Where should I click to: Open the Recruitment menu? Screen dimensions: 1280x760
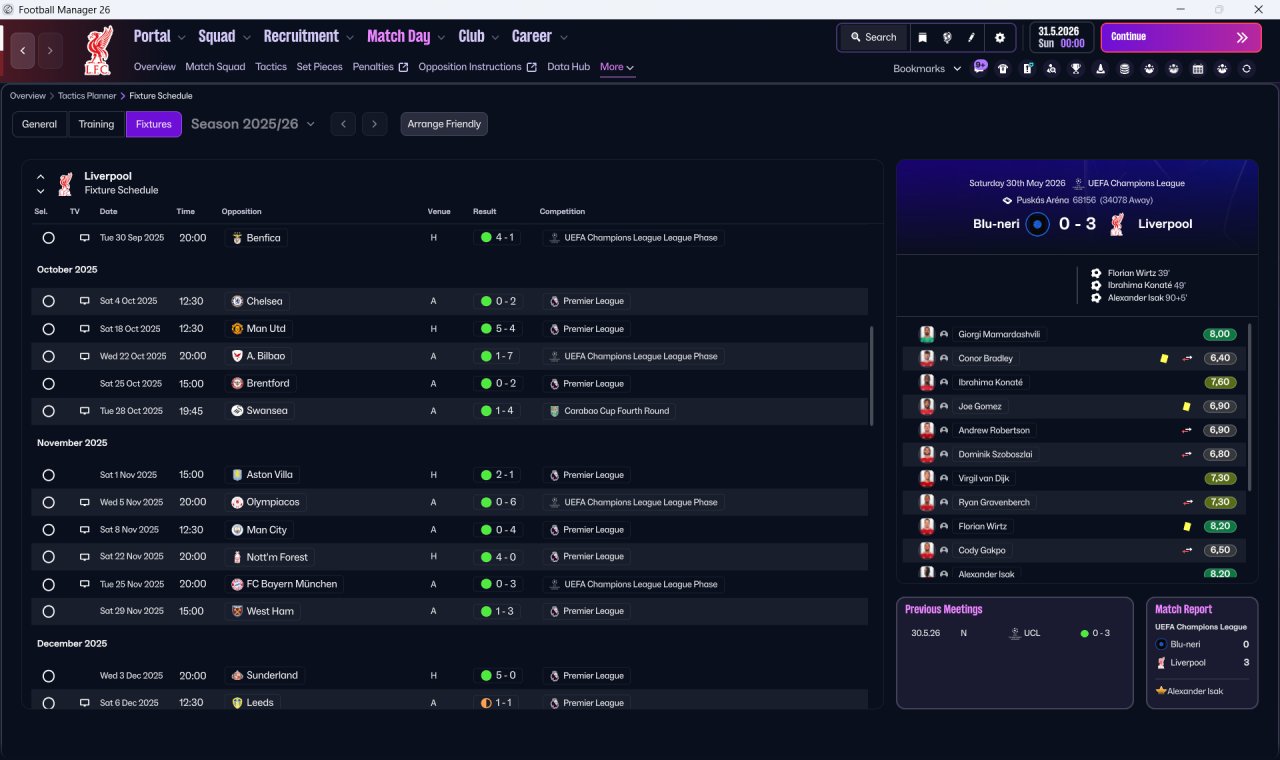point(309,36)
